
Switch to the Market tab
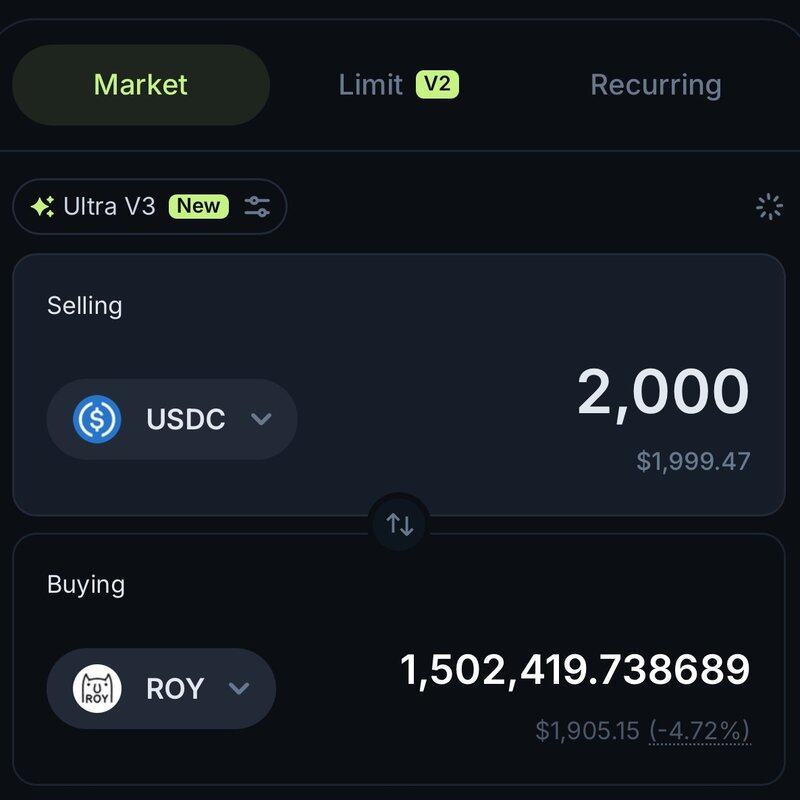140,85
